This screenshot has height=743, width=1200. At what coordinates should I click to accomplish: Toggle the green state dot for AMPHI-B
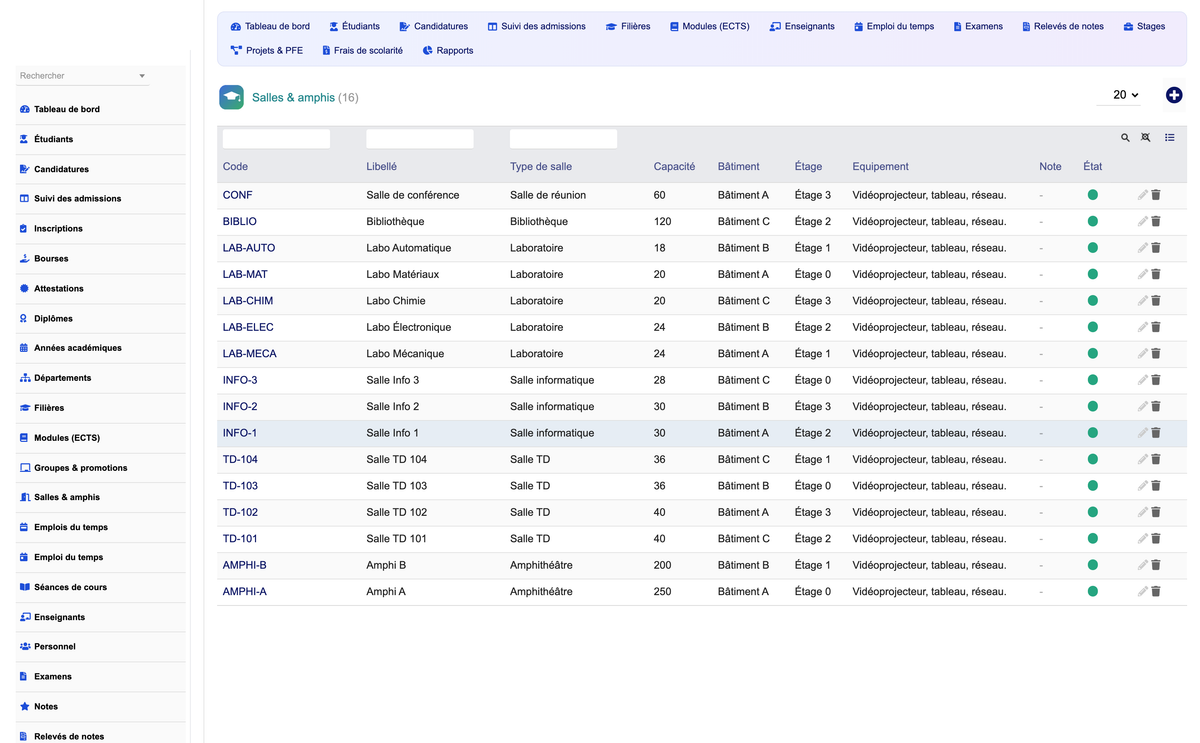coord(1093,565)
